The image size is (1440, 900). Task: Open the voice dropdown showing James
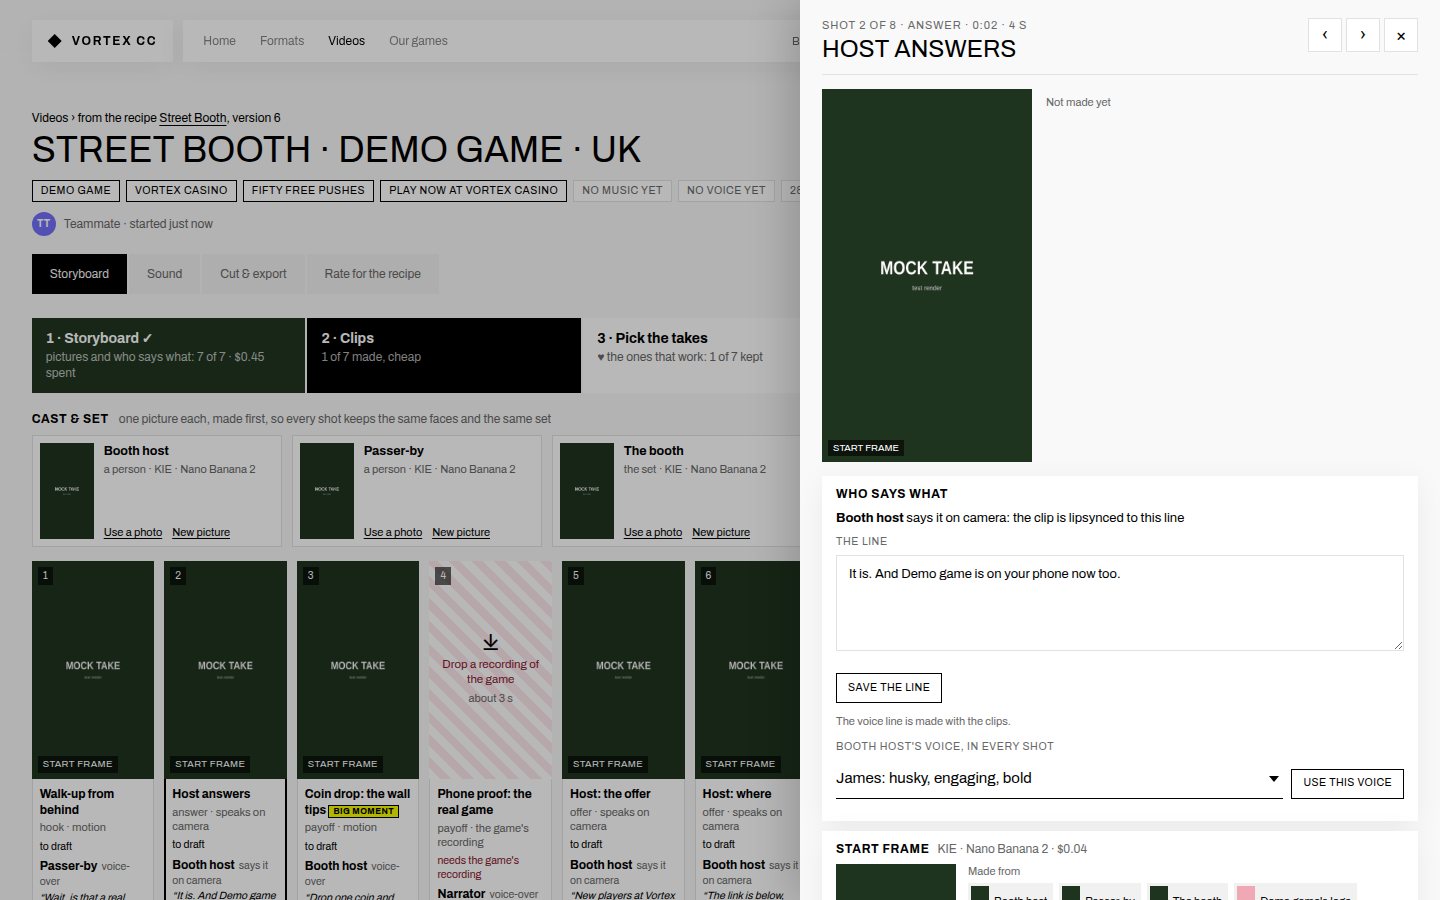(1059, 779)
